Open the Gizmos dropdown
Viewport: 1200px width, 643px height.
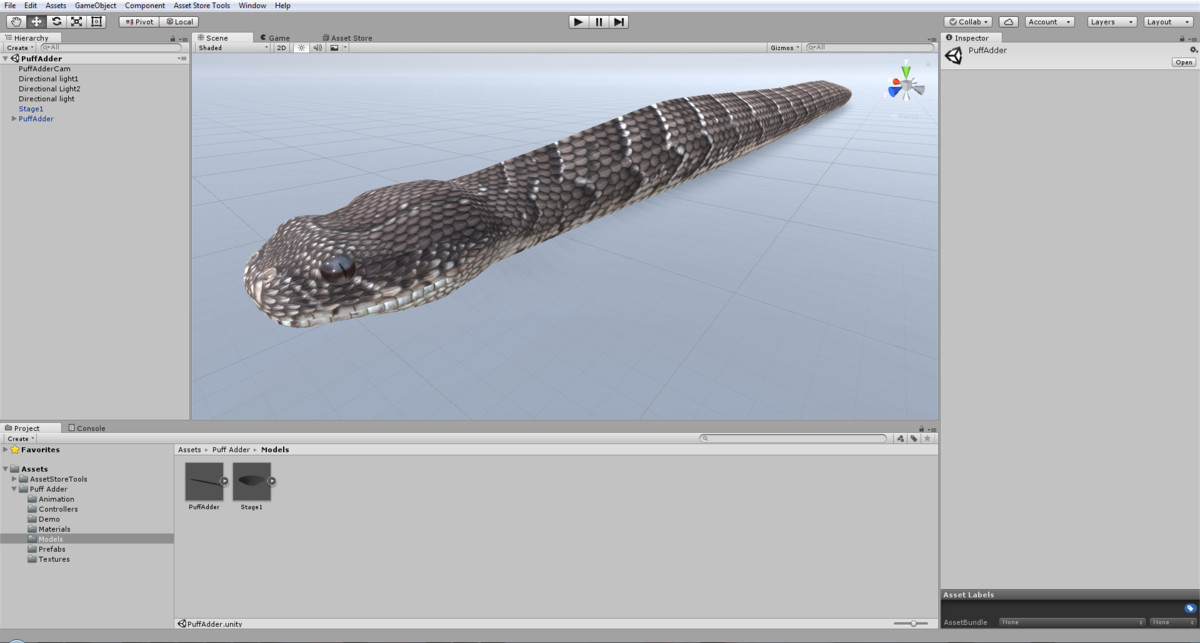(x=785, y=47)
